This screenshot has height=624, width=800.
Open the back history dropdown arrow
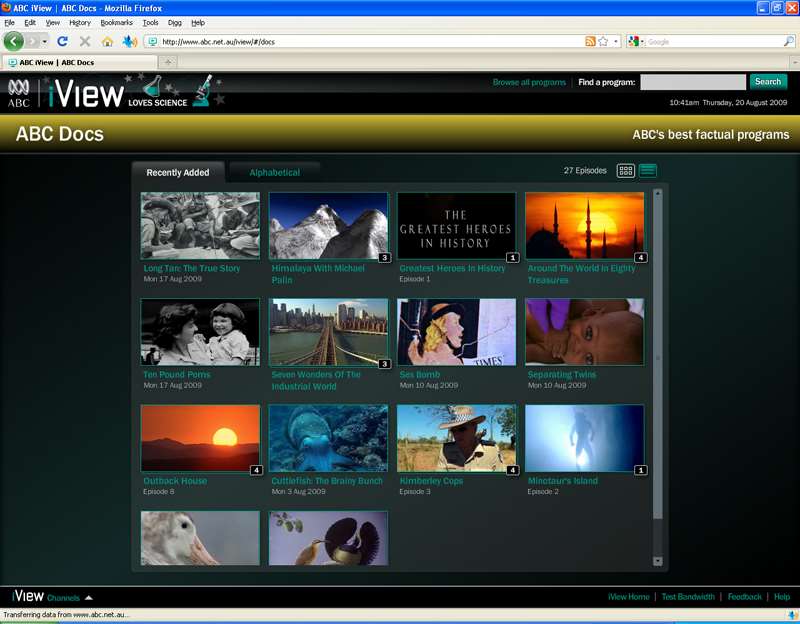[x=44, y=41]
